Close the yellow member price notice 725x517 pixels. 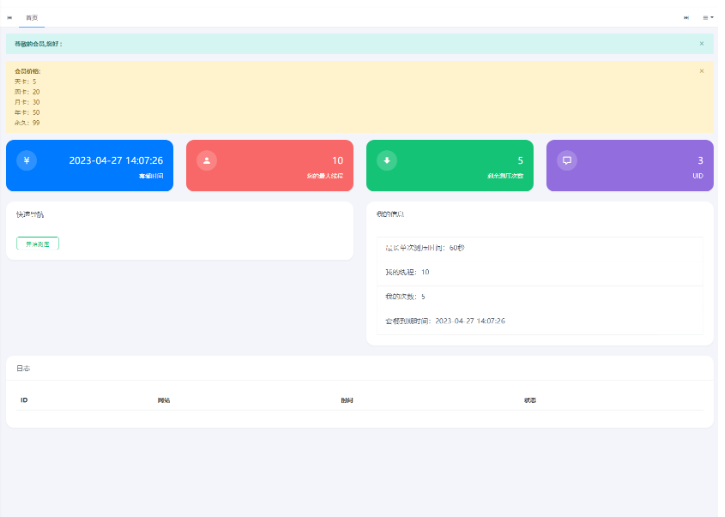tap(701, 71)
